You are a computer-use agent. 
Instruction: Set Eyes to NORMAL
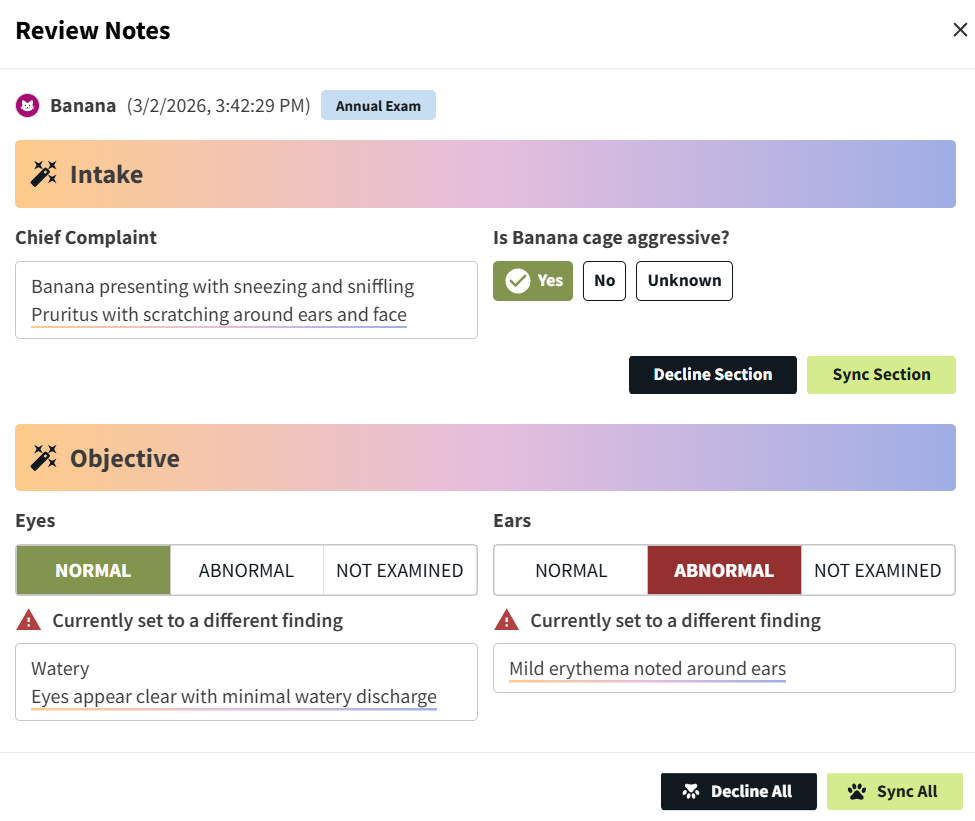click(93, 571)
